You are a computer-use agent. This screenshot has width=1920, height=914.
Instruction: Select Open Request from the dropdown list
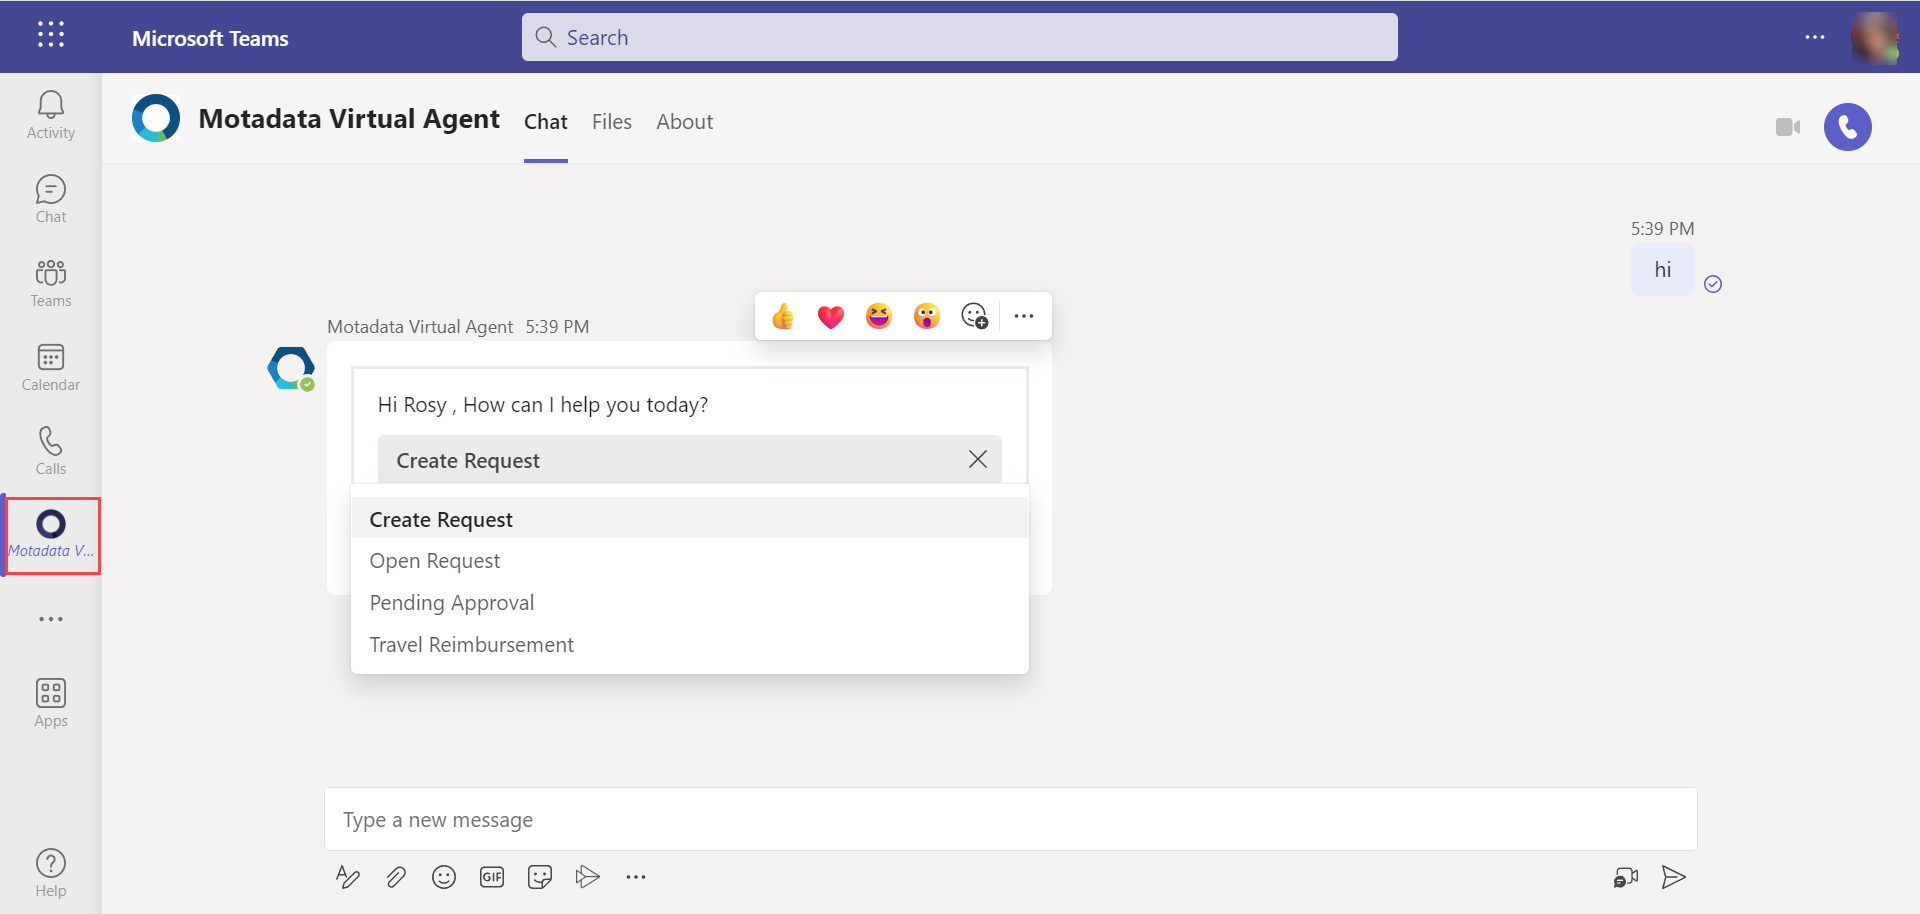tap(435, 560)
